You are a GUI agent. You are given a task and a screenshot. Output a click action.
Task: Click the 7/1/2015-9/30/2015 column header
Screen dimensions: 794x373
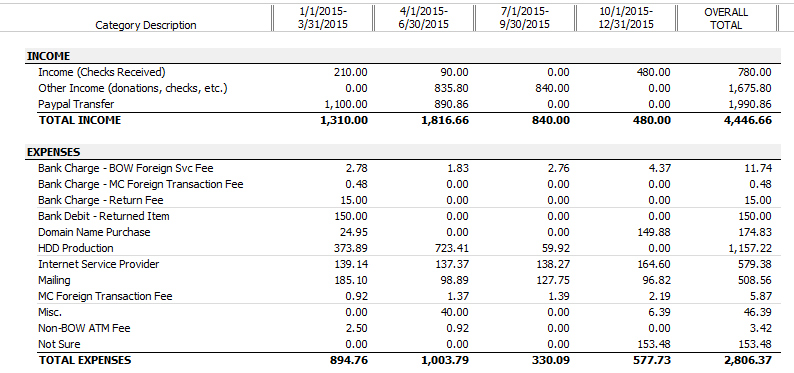(x=525, y=18)
